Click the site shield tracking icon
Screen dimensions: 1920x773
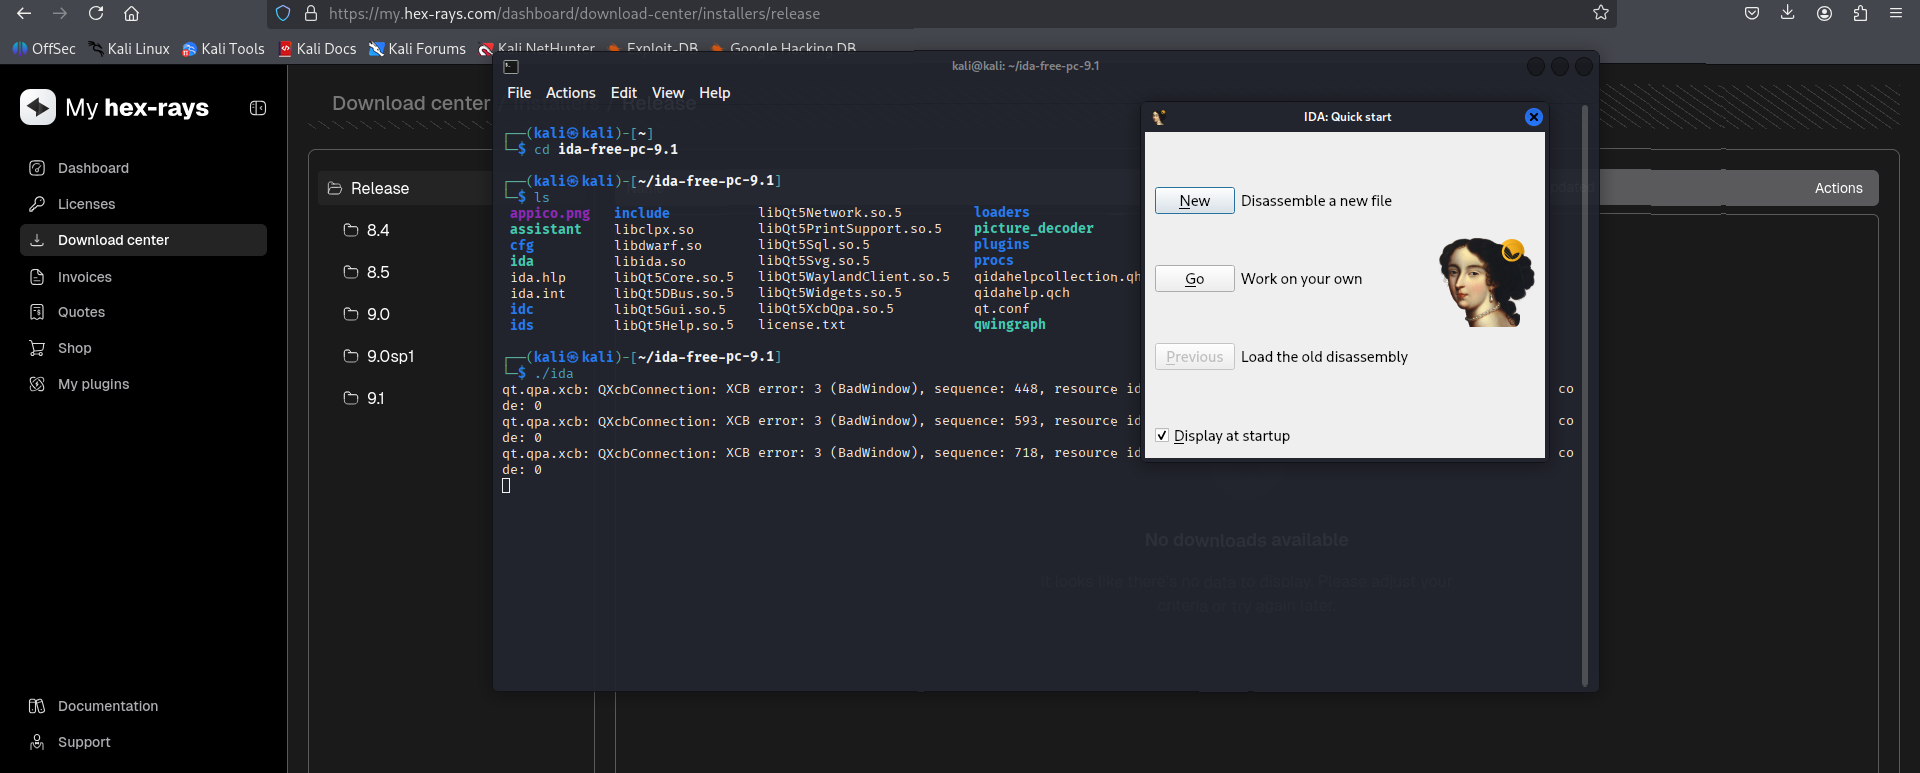pyautogui.click(x=283, y=13)
